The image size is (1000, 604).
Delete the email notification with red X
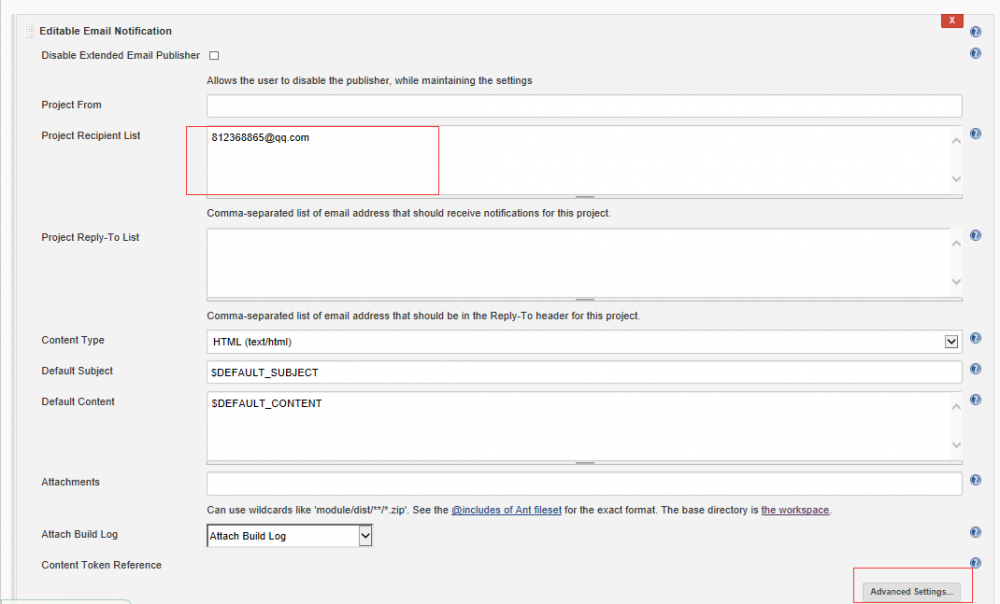click(x=952, y=20)
